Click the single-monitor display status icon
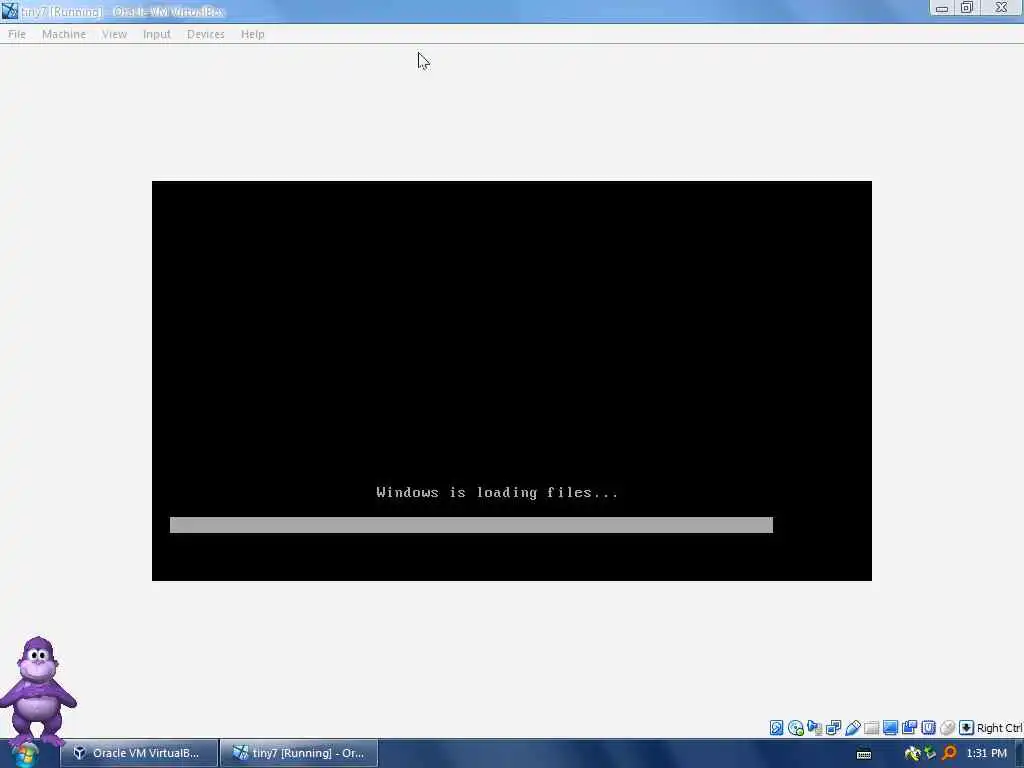 point(890,728)
